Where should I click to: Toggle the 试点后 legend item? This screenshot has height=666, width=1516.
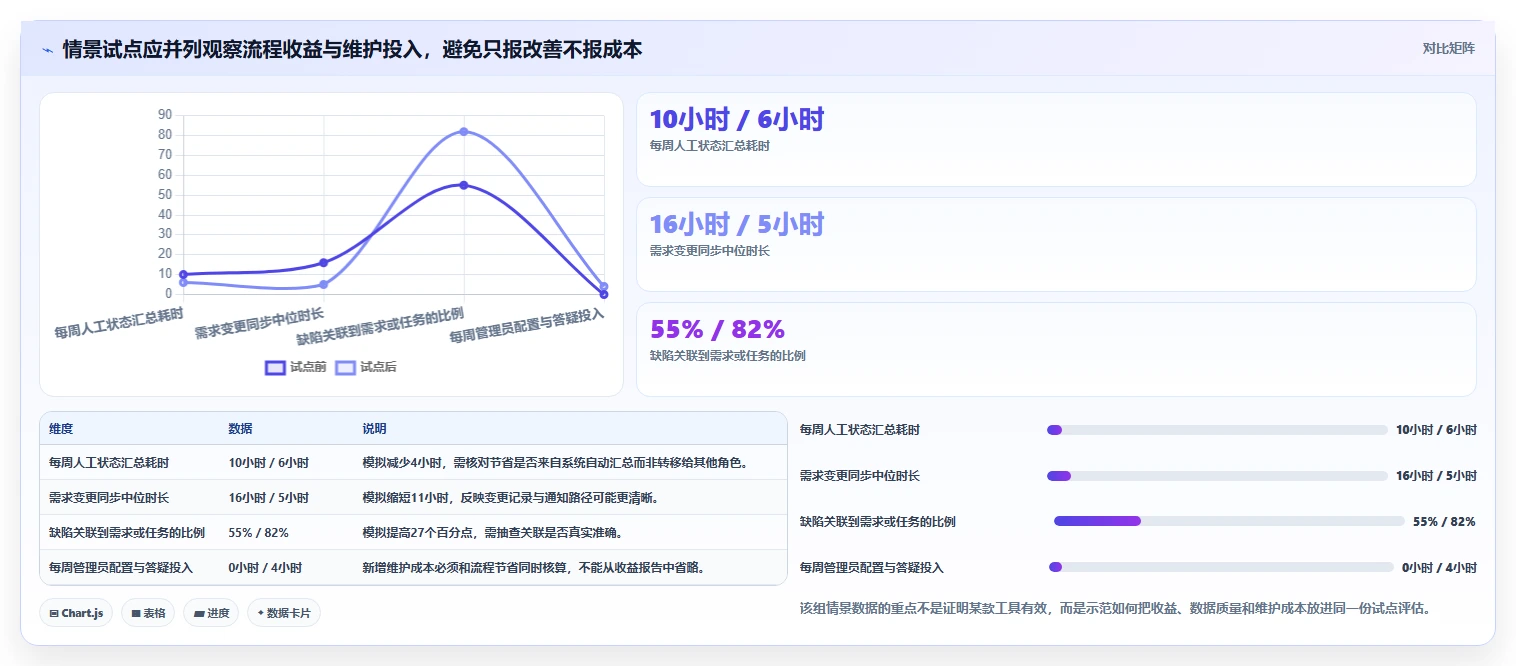366,367
